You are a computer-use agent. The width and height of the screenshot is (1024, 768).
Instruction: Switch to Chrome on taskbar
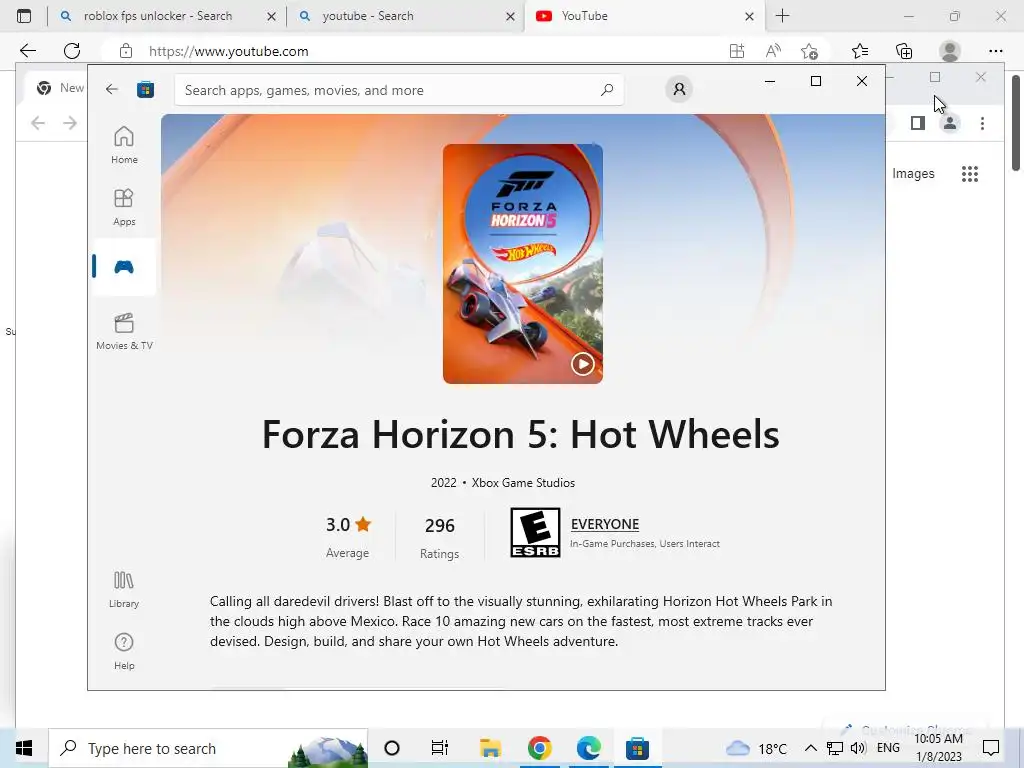539,748
